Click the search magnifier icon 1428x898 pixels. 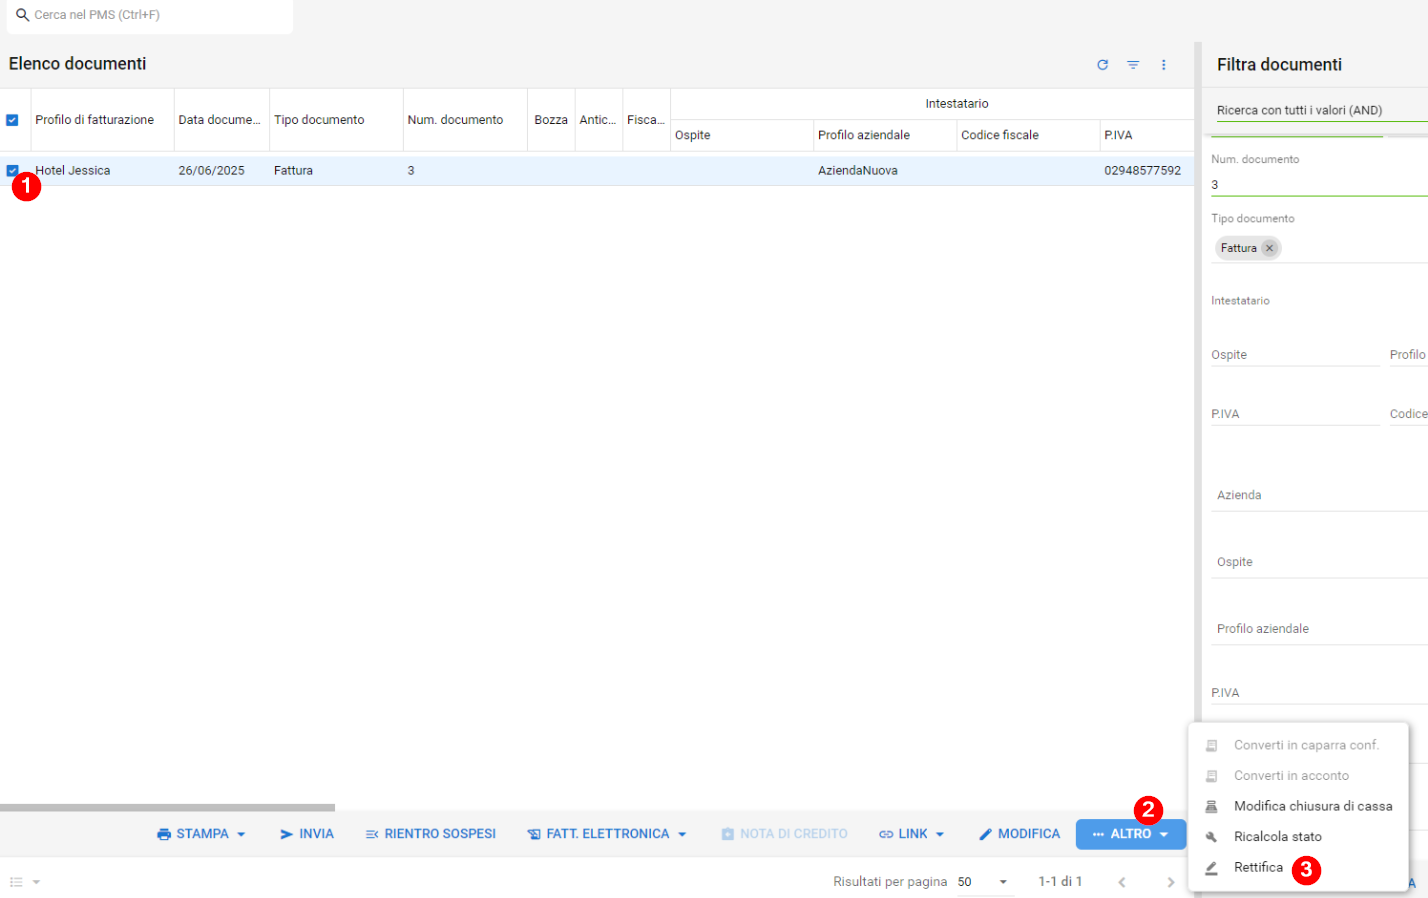(22, 15)
